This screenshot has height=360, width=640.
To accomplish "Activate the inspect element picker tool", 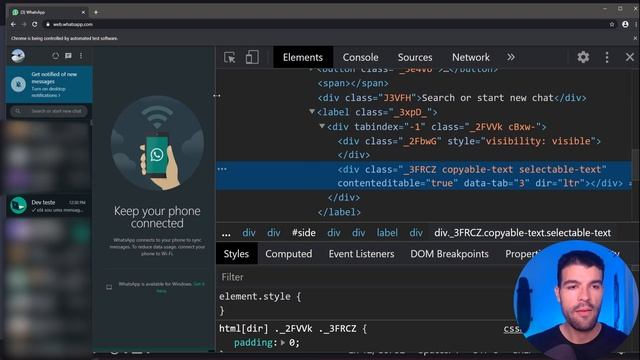I will tap(230, 57).
